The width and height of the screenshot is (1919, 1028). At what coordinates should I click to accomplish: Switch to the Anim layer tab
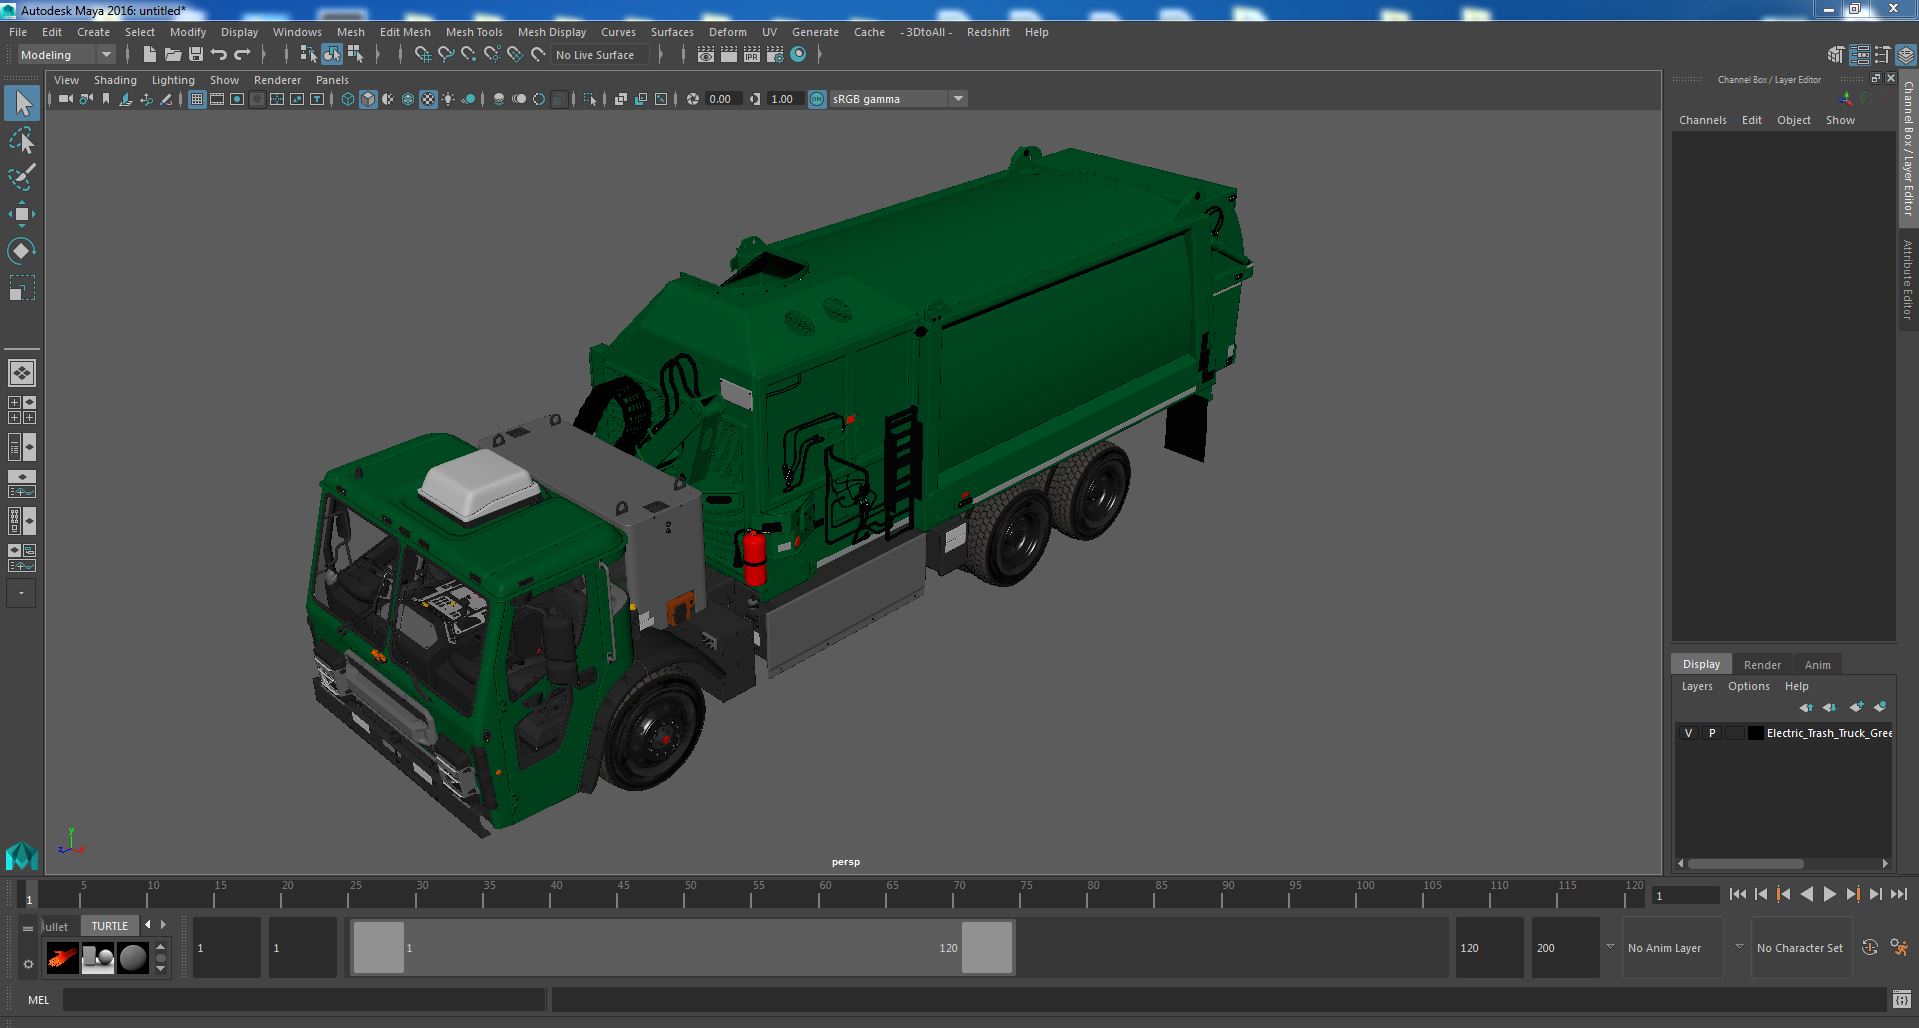click(1817, 665)
